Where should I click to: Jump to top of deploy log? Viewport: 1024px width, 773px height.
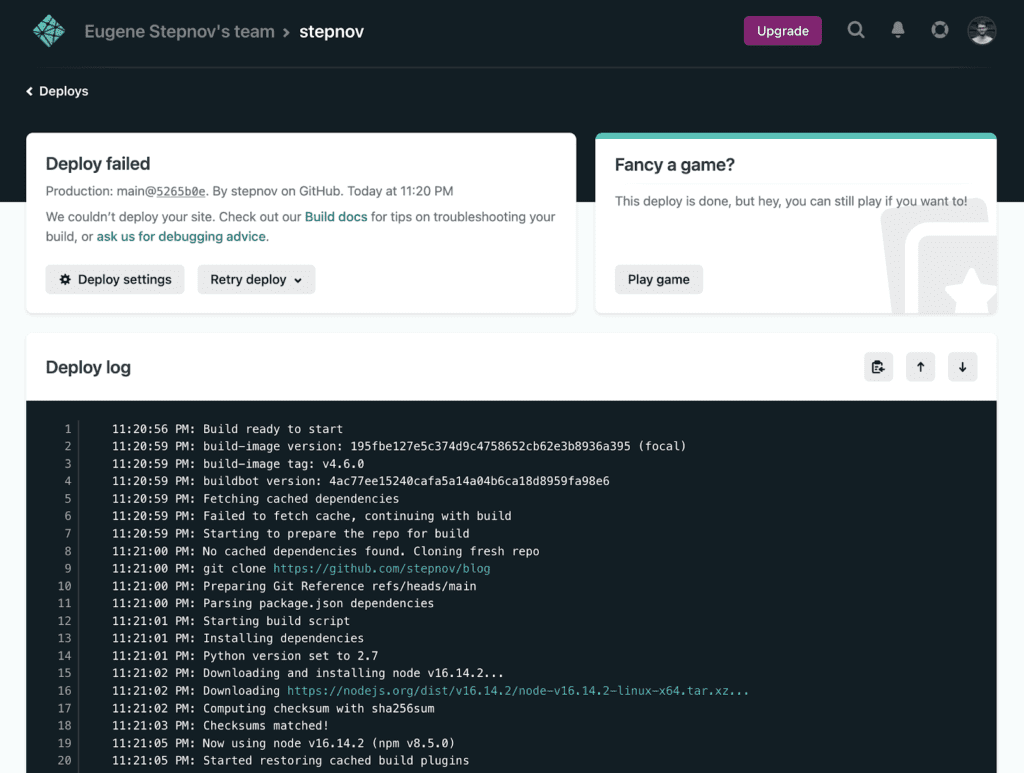pyautogui.click(x=920, y=367)
